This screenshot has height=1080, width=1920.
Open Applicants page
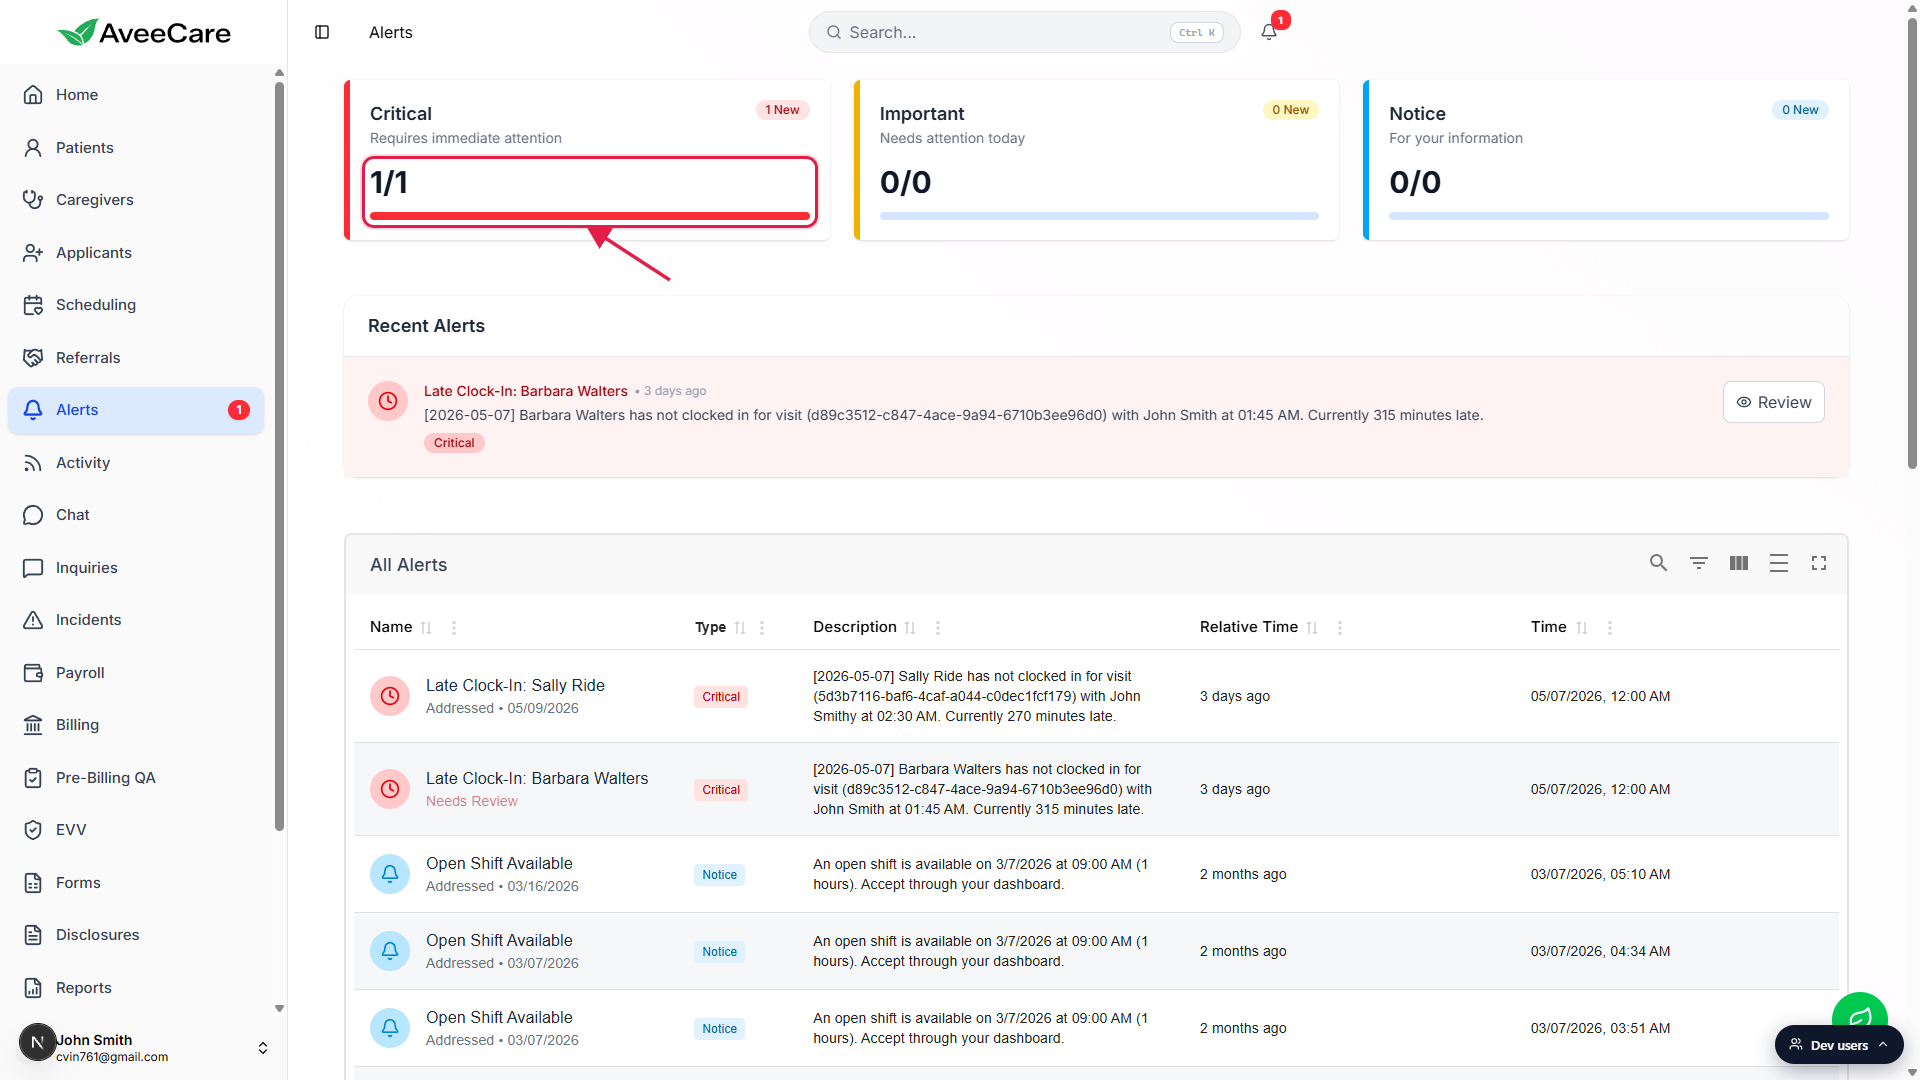tap(136, 252)
